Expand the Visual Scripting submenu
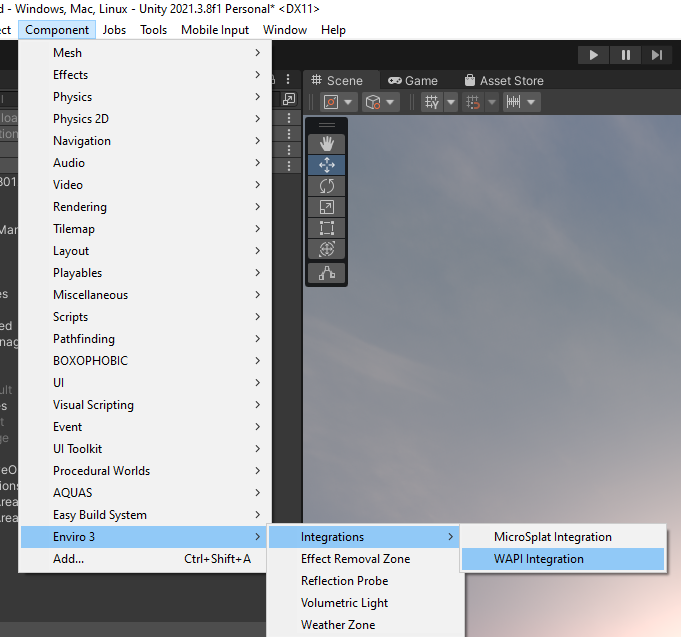 point(145,405)
